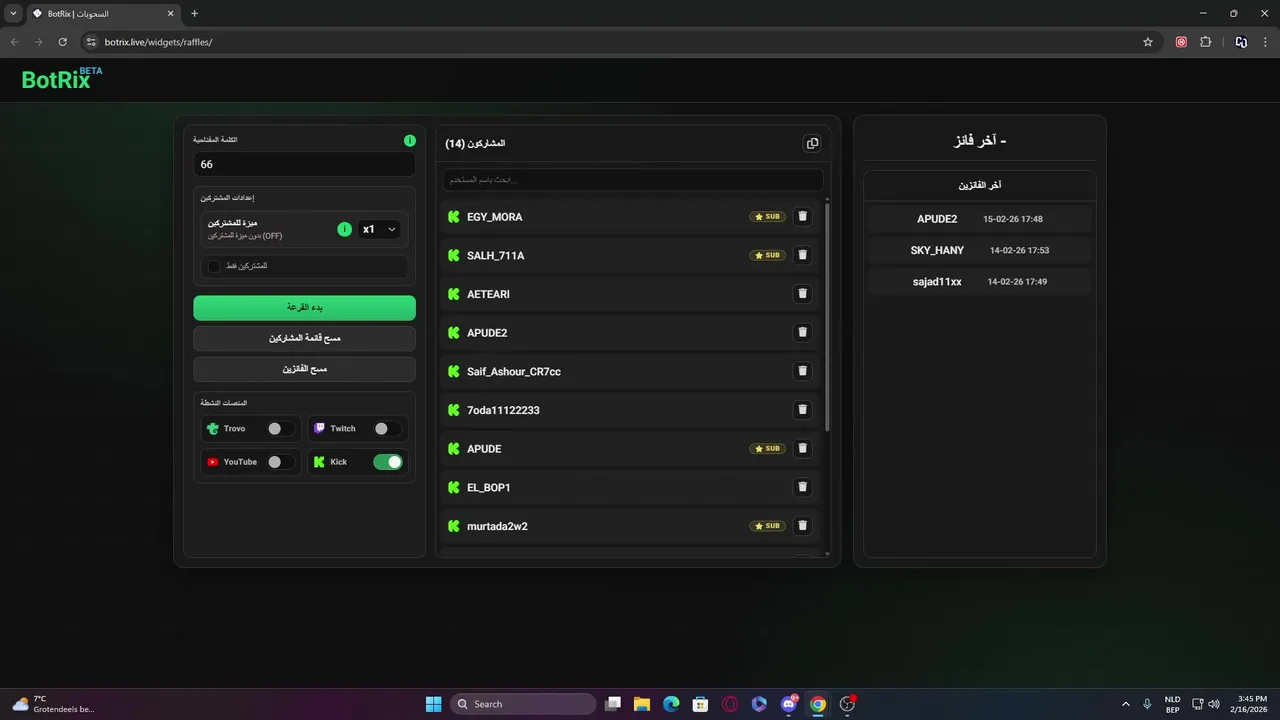Open Discord from the taskbar
The height and width of the screenshot is (720, 1280).
[x=789, y=704]
